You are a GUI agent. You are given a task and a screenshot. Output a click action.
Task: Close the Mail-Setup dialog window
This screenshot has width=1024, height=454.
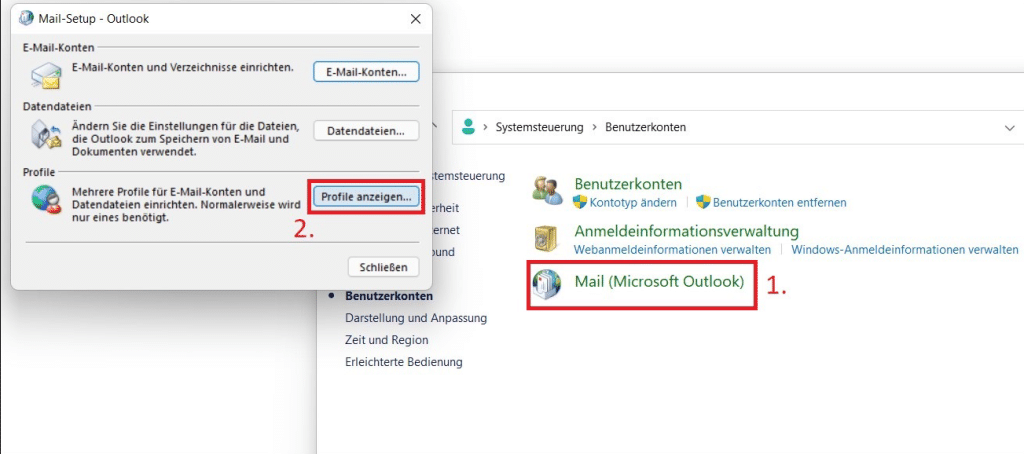(x=415, y=19)
